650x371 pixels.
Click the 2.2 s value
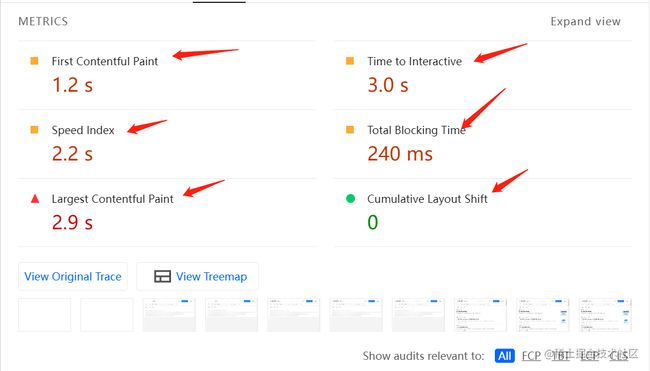[72, 154]
